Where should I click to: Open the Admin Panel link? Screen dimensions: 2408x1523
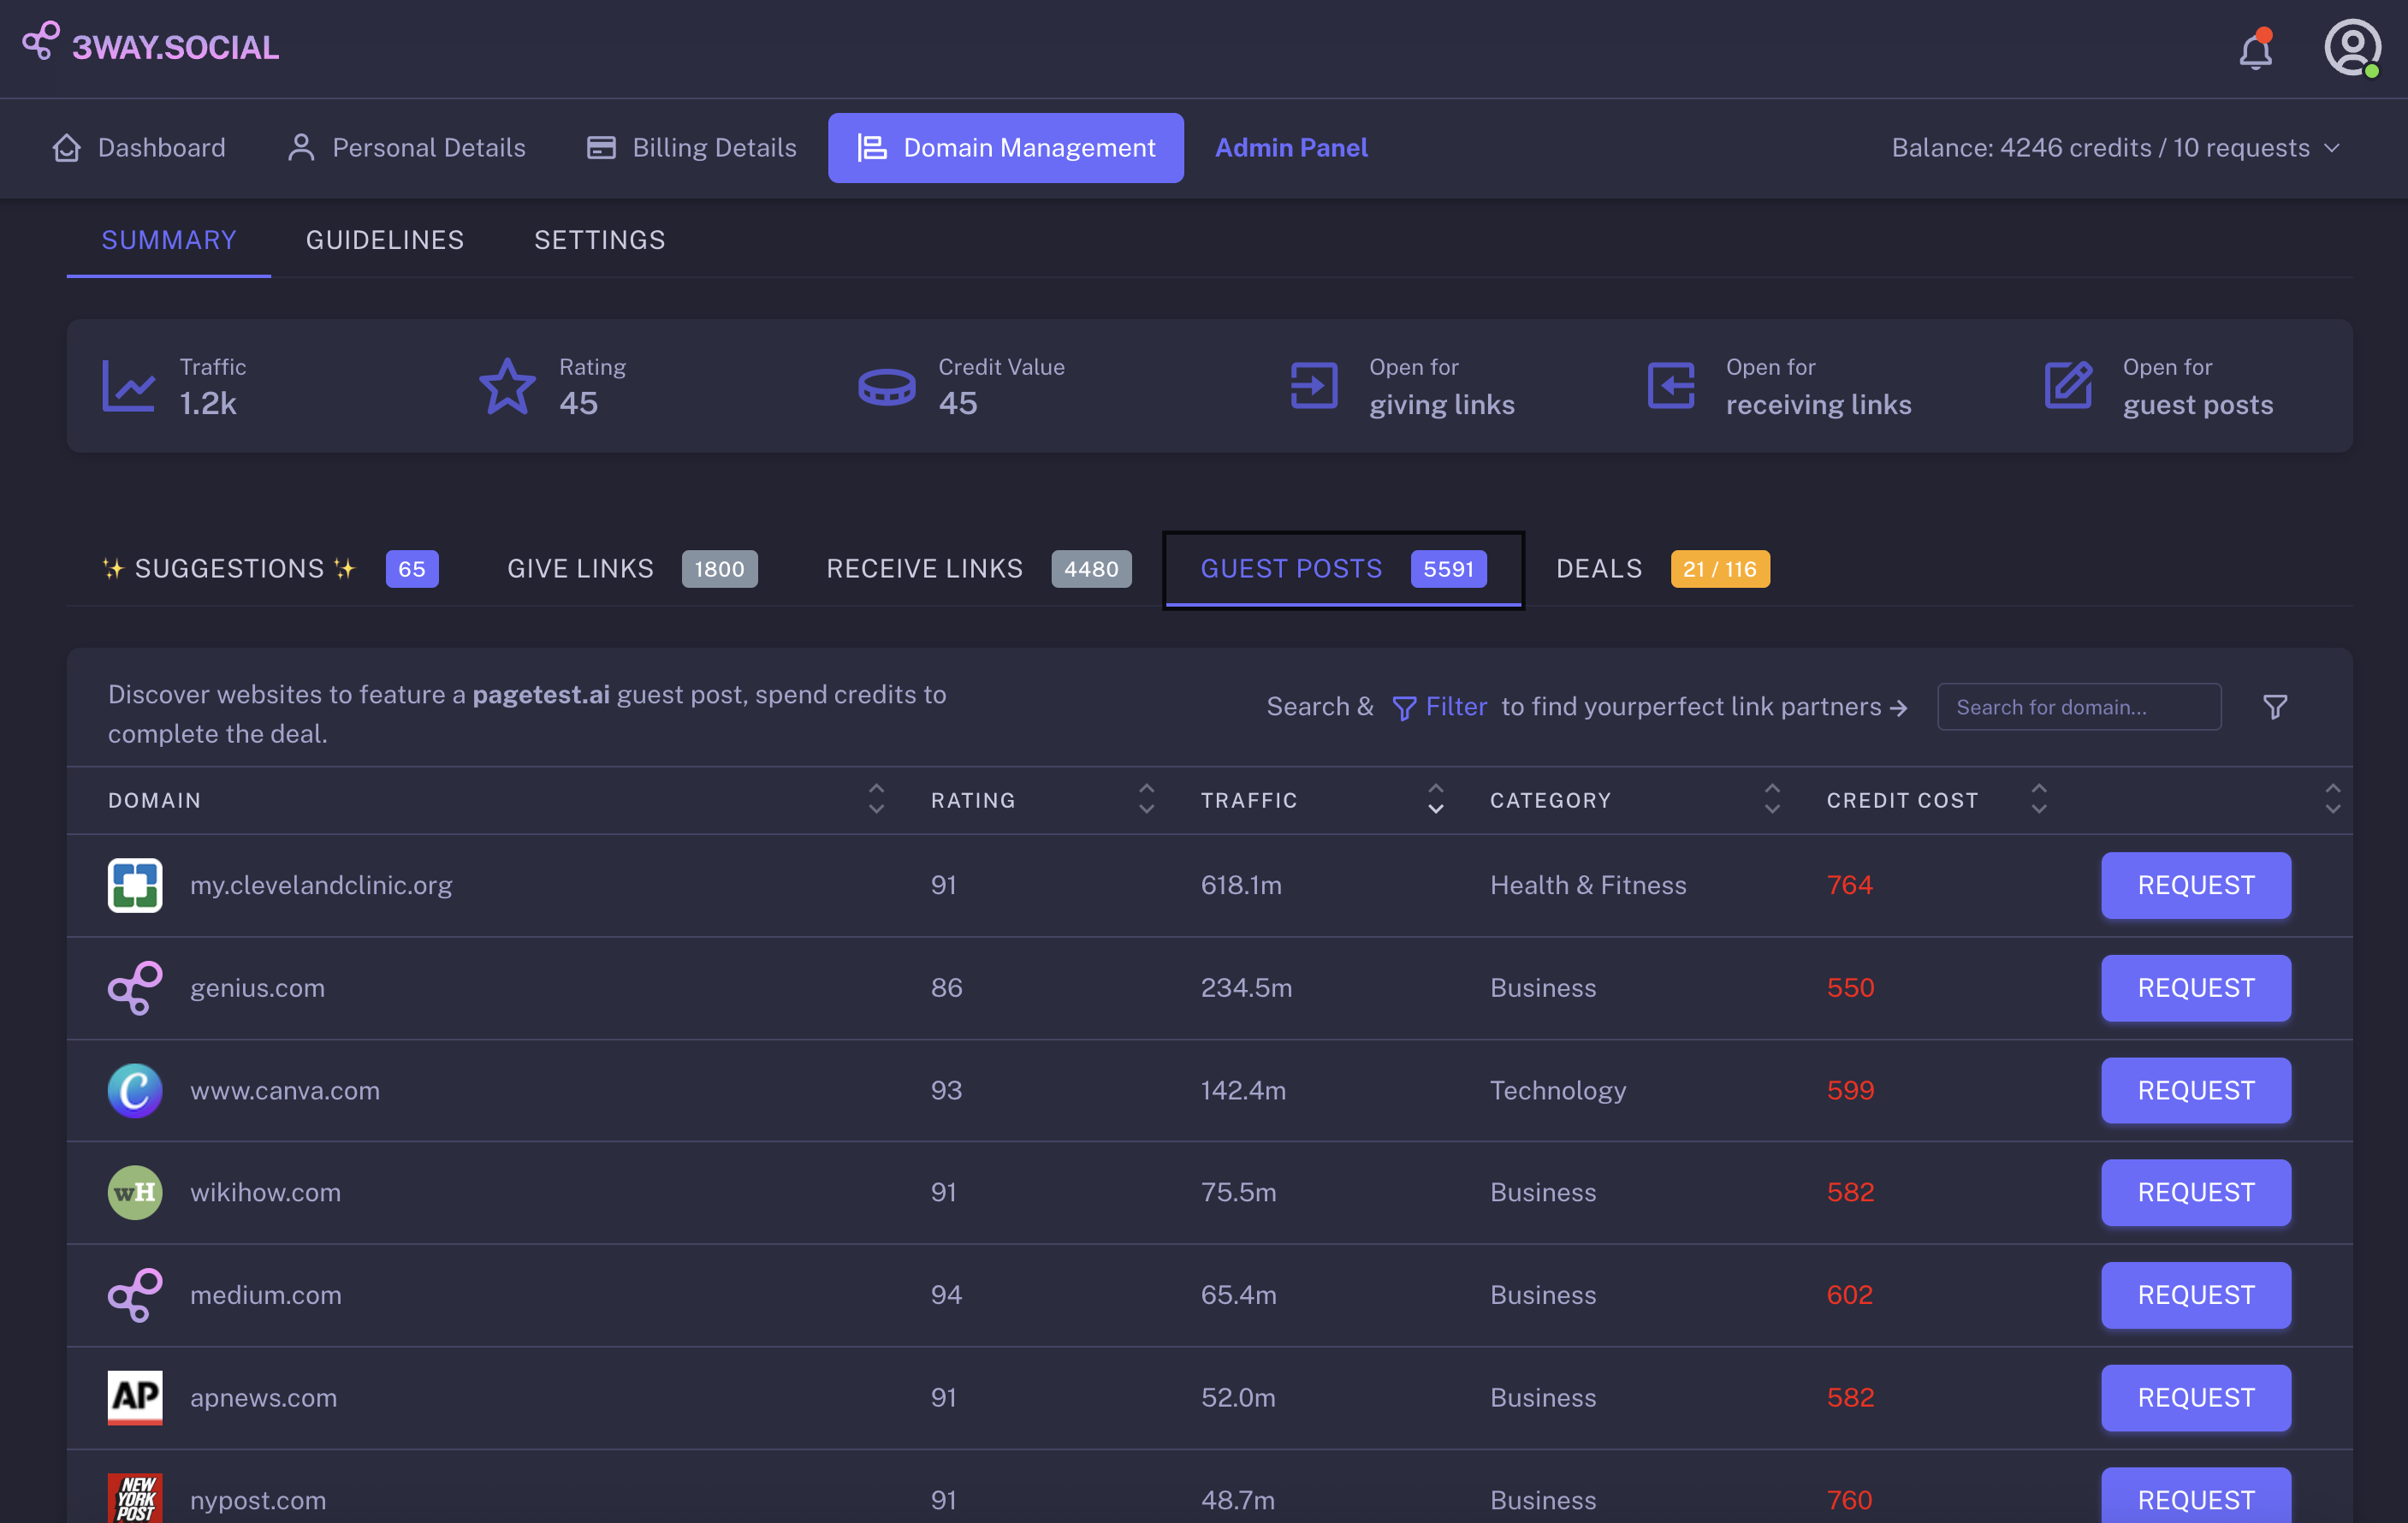tap(1291, 148)
